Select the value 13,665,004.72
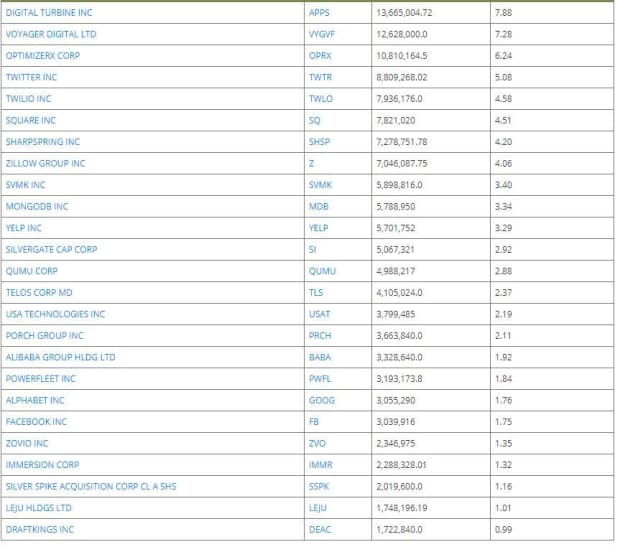The height and width of the screenshot is (547, 620). tap(404, 13)
